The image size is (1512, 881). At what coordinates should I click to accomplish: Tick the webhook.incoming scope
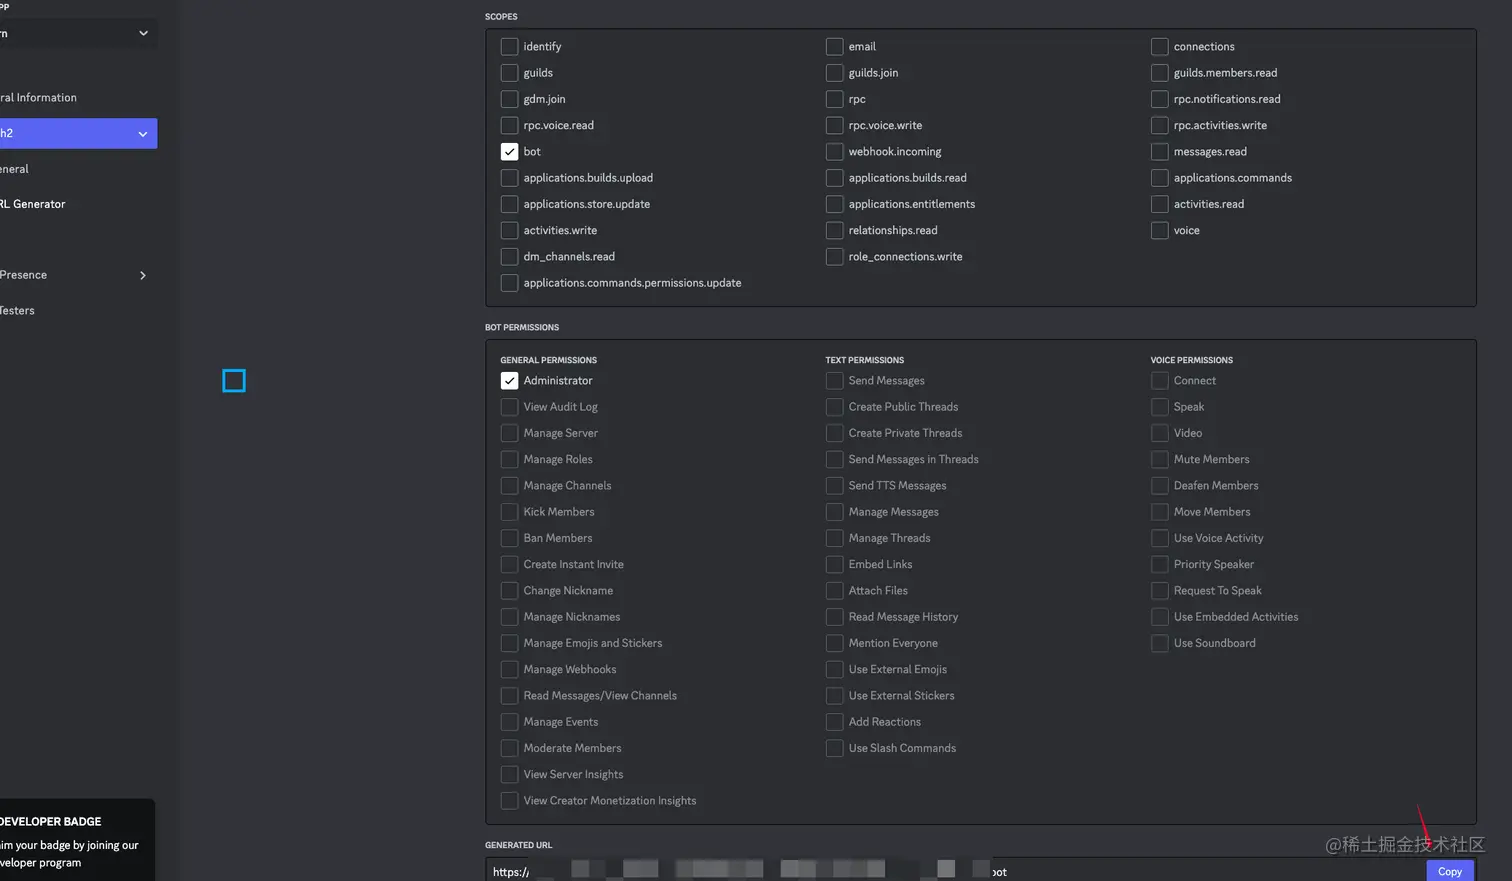point(835,152)
